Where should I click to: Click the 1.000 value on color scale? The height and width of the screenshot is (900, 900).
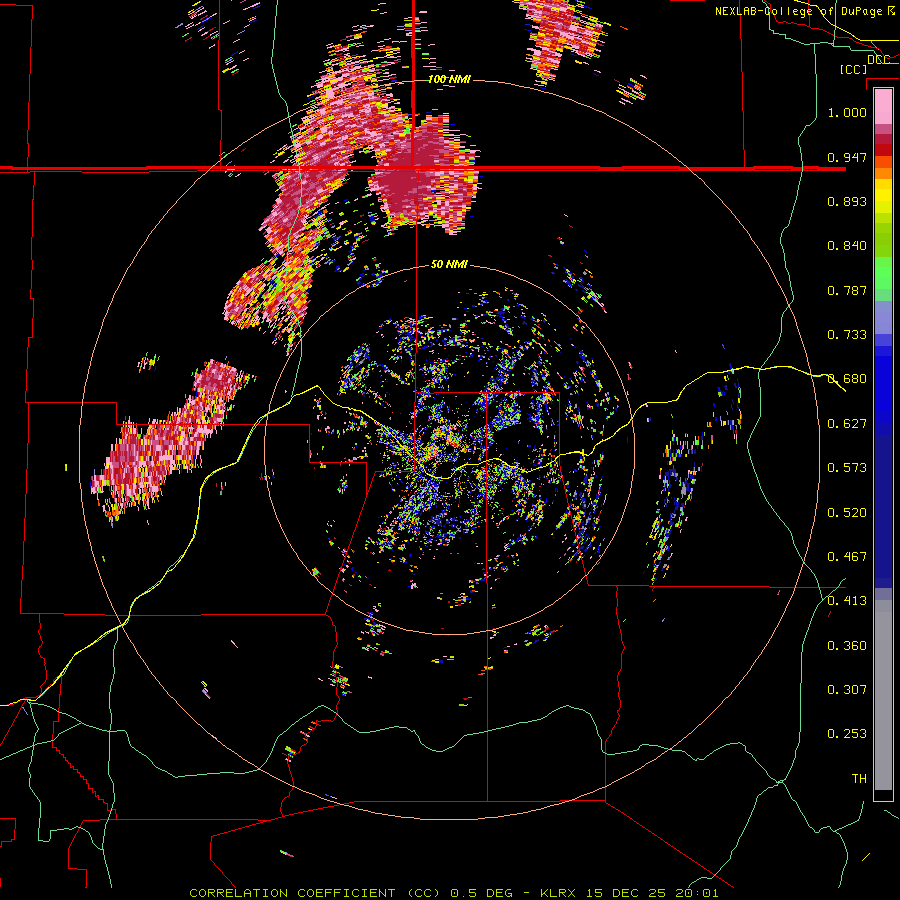(x=847, y=112)
